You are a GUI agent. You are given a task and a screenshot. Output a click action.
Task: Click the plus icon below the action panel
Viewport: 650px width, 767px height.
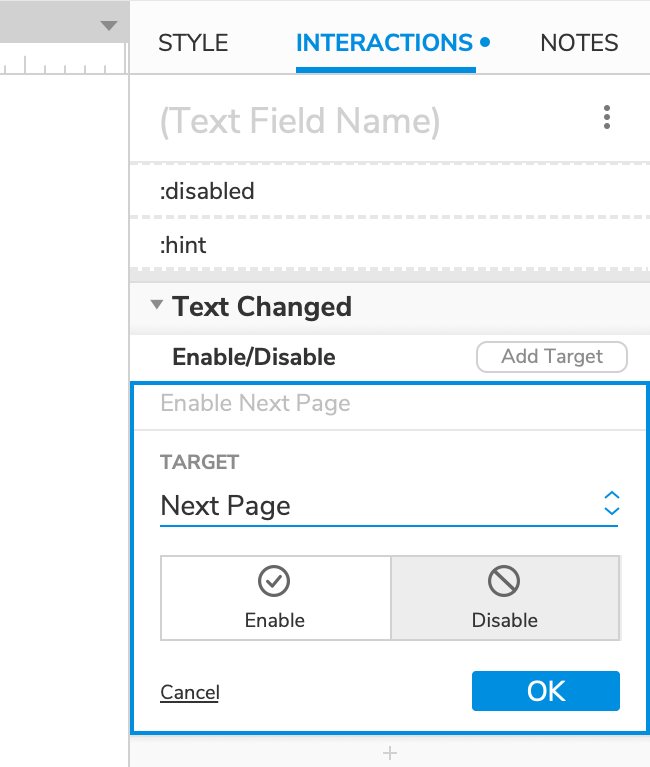pos(390,752)
